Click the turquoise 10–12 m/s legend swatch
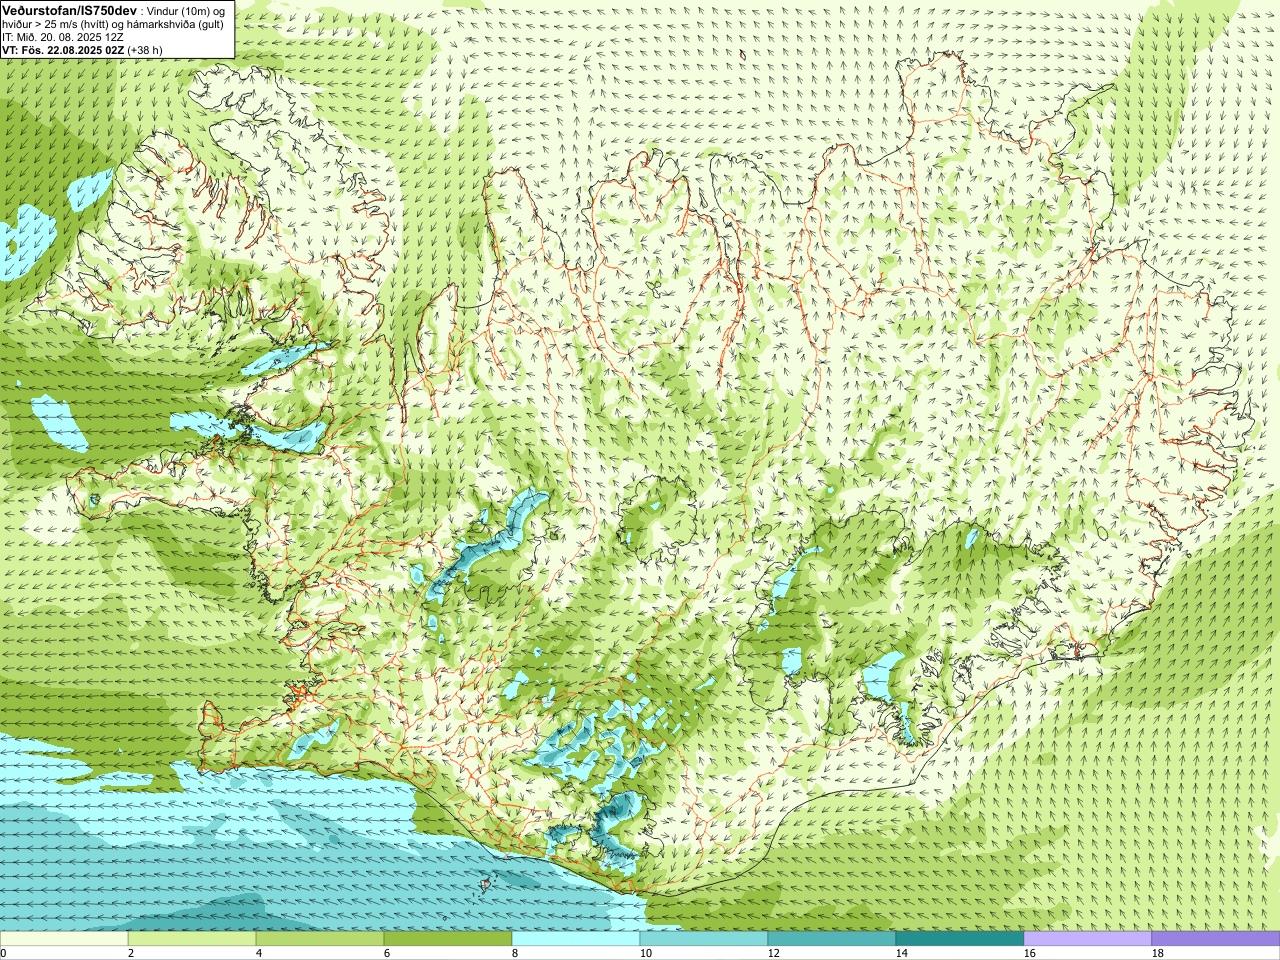This screenshot has height=960, width=1280. (704, 939)
